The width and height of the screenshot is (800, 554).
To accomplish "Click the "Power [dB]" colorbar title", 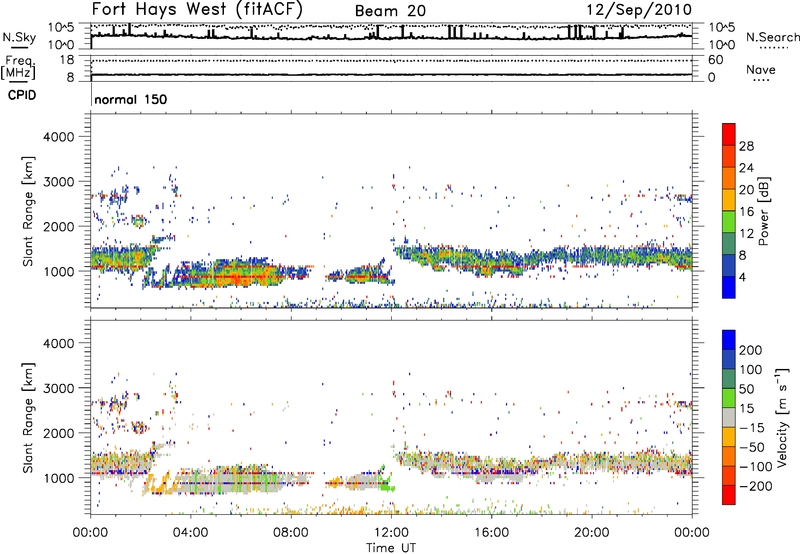I will [763, 211].
